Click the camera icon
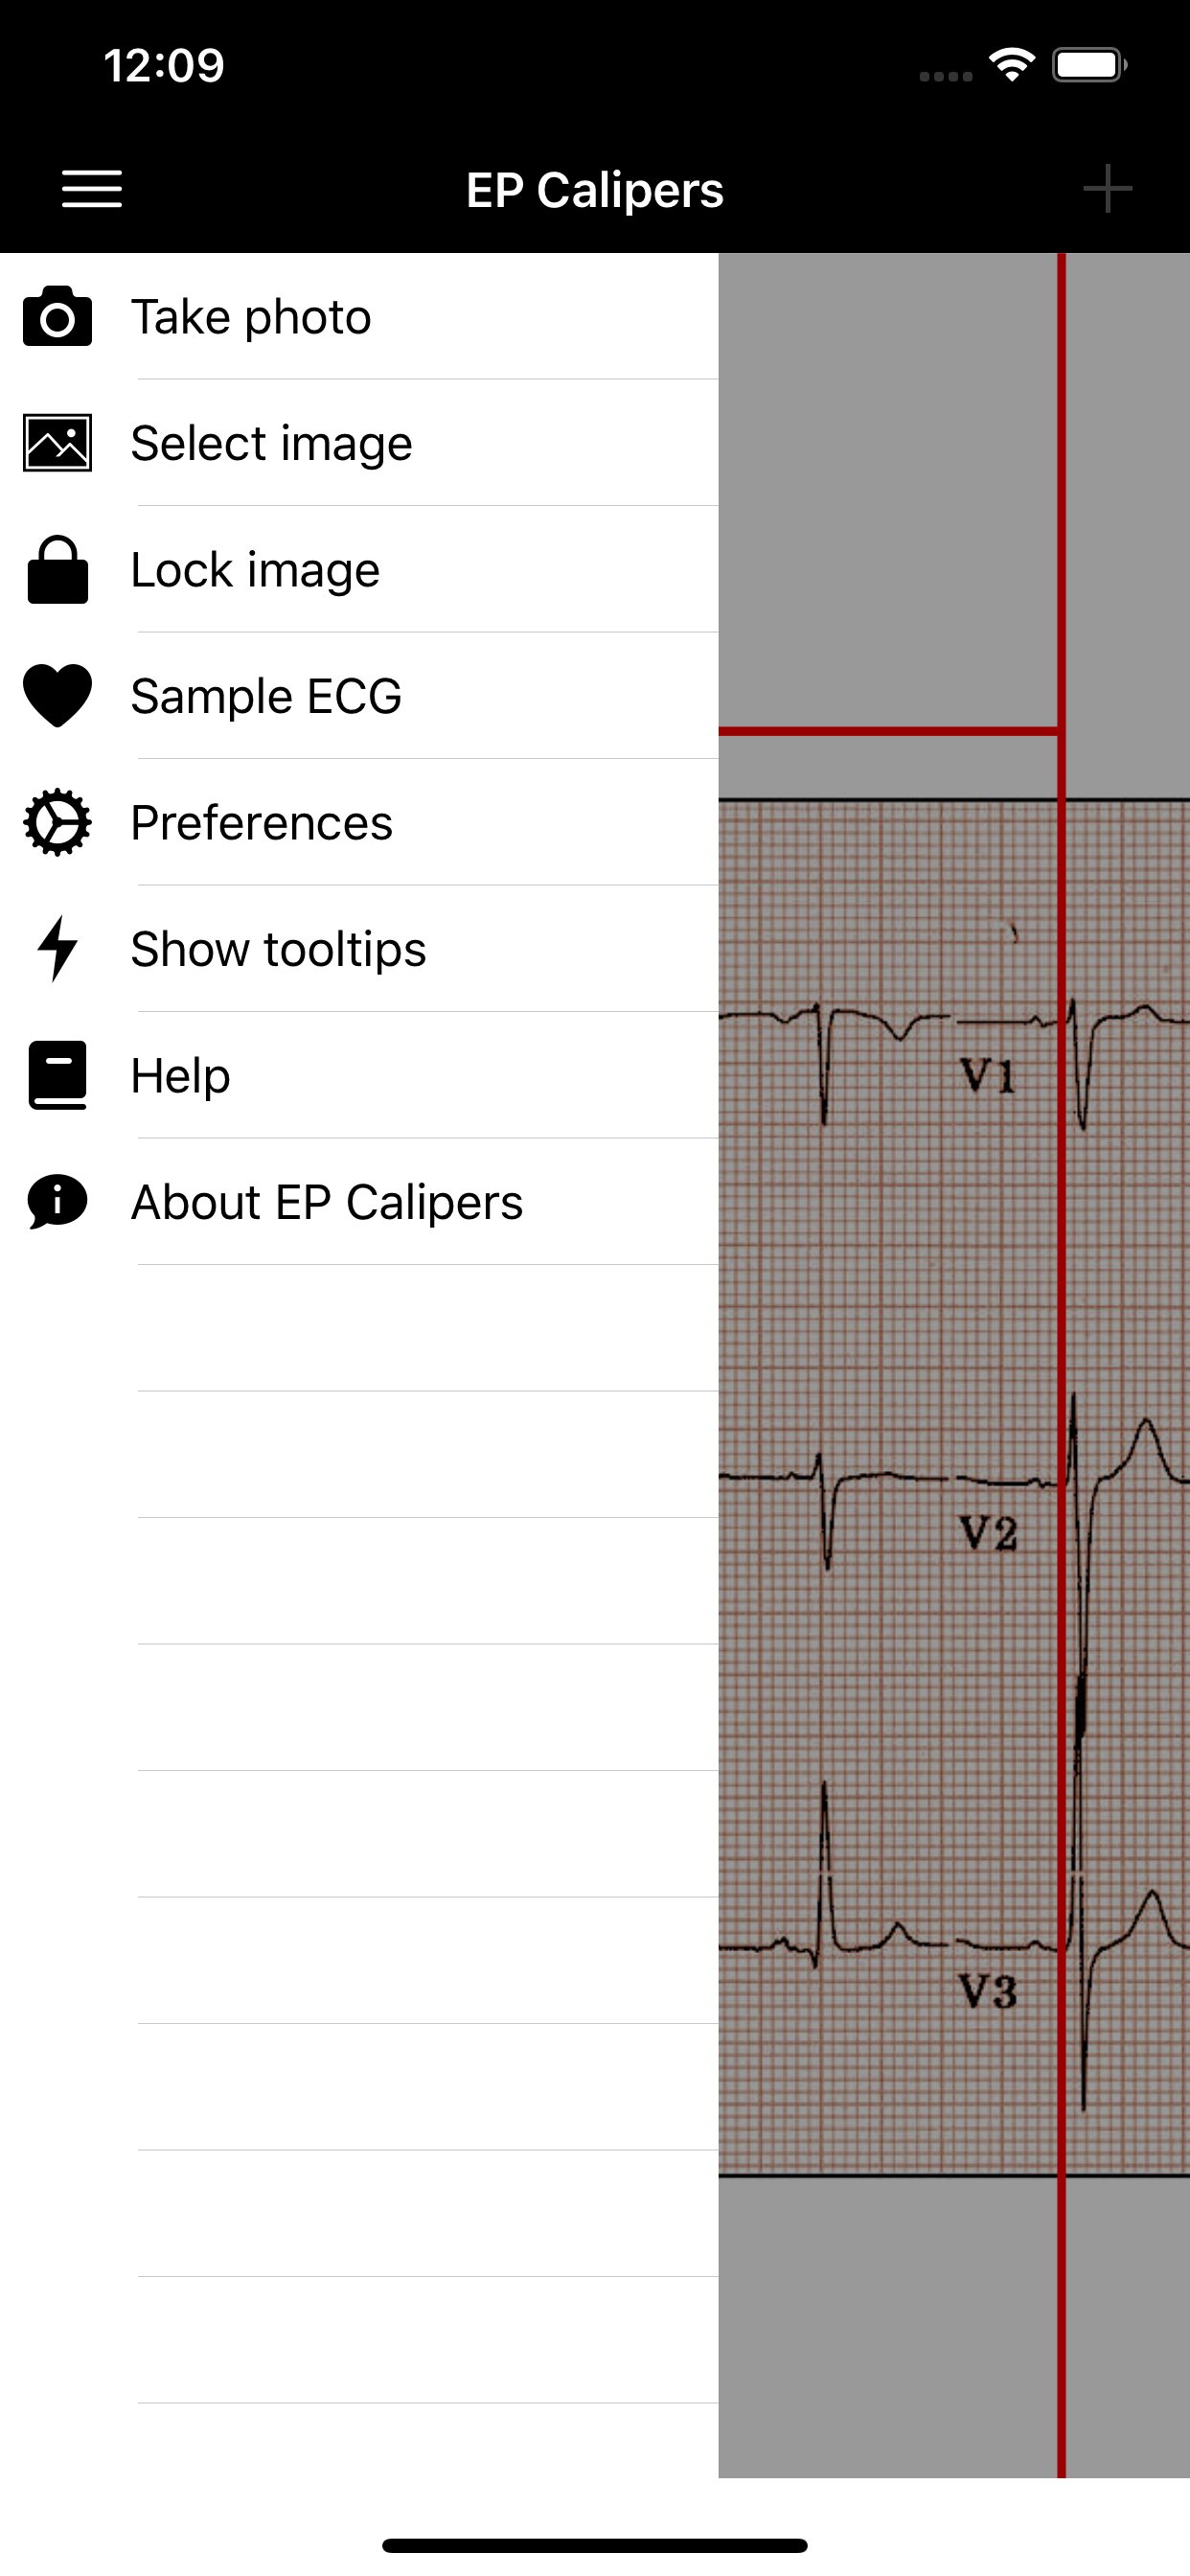Viewport: 1190px width, 2576px height. [x=58, y=317]
